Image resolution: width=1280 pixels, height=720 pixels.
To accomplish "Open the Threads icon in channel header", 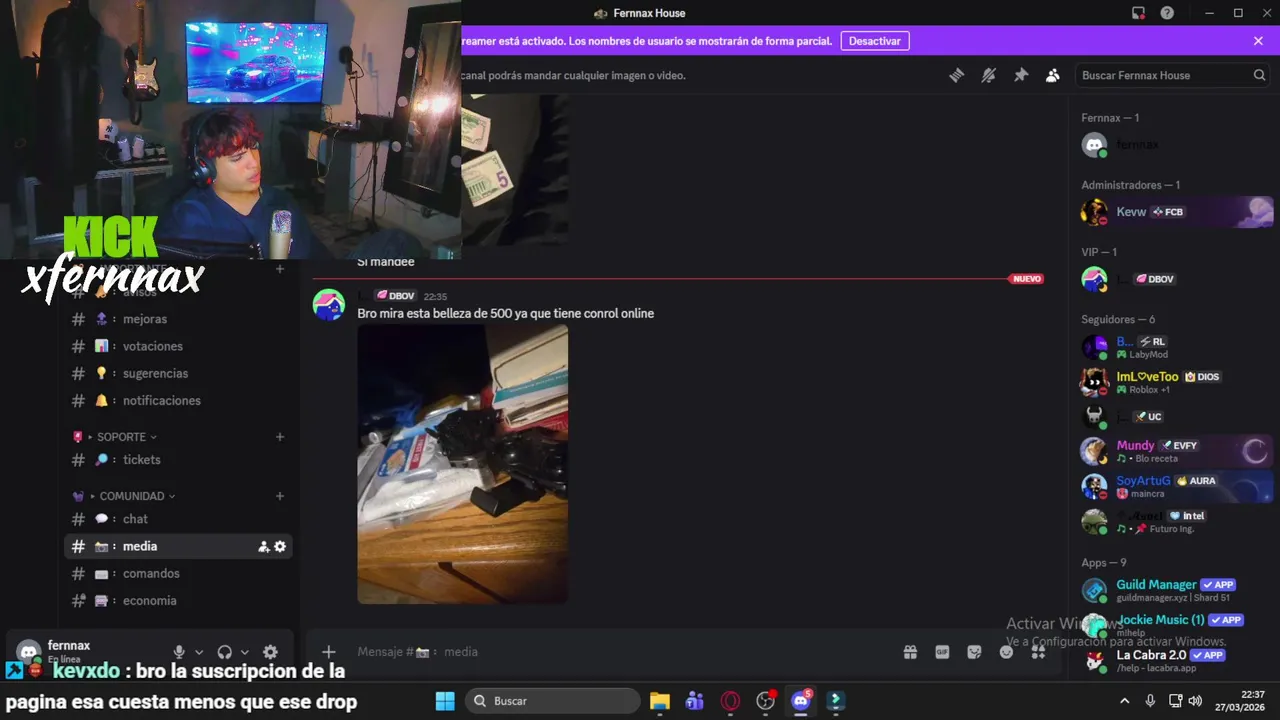I will 957,75.
